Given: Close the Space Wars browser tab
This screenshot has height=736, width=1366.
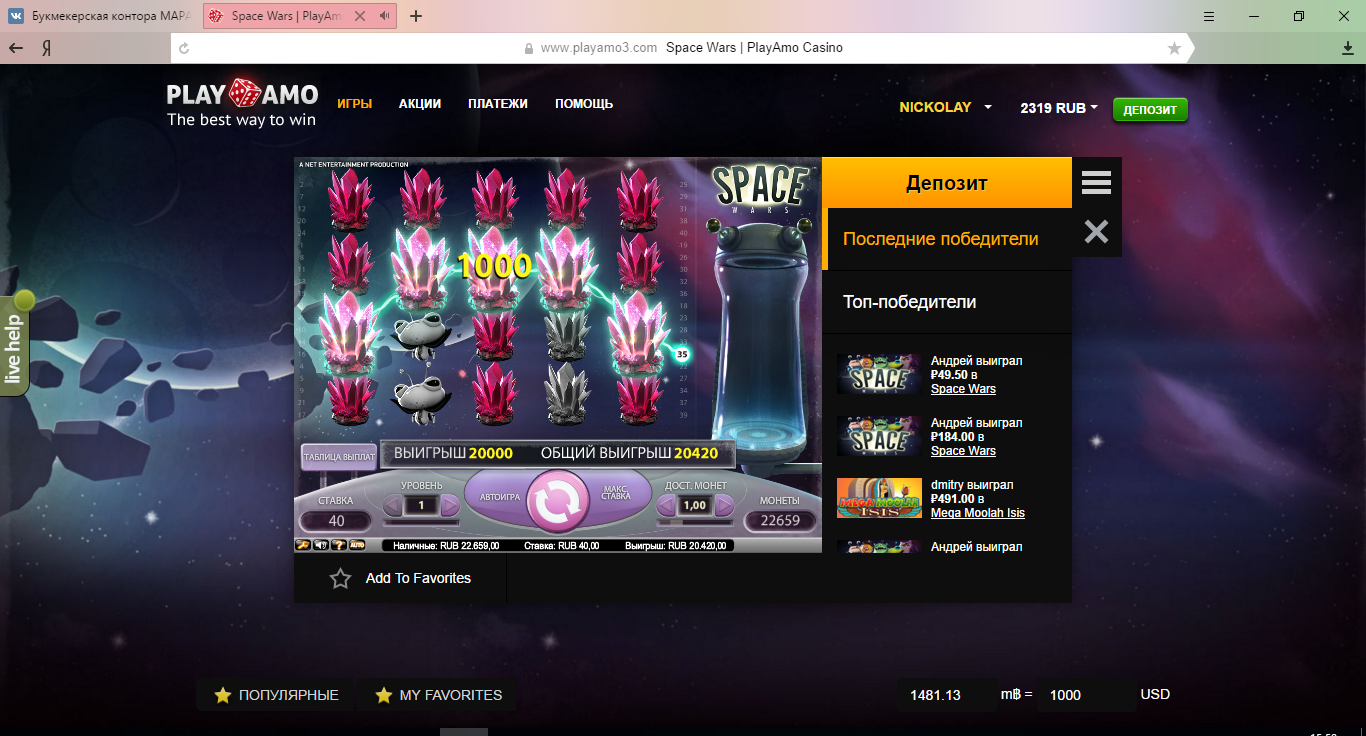Looking at the screenshot, I should point(360,16).
